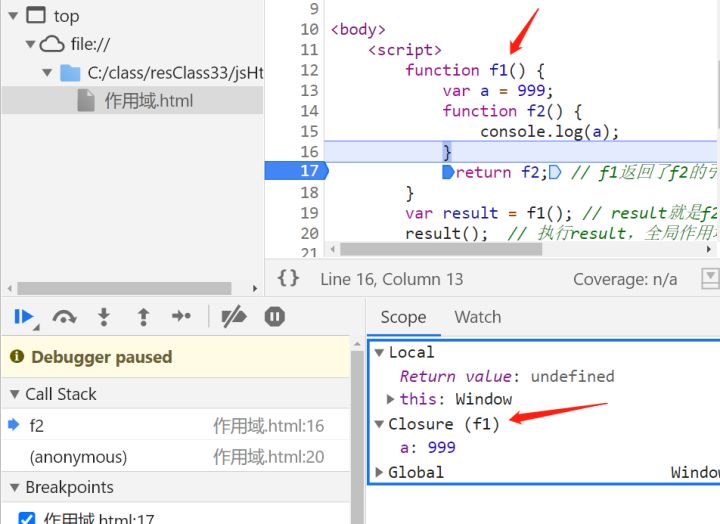Click the inline breakpoint marker after f2;
This screenshot has width=720, height=524.
(x=555, y=172)
